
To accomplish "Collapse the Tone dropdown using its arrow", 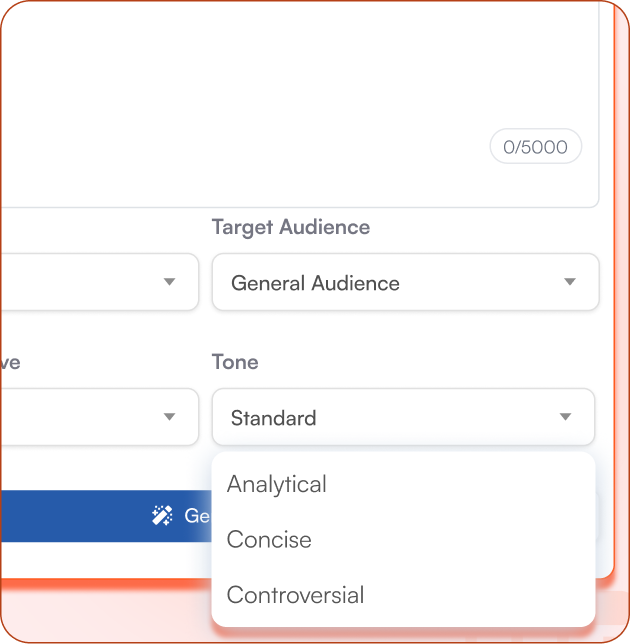I will (x=565, y=417).
